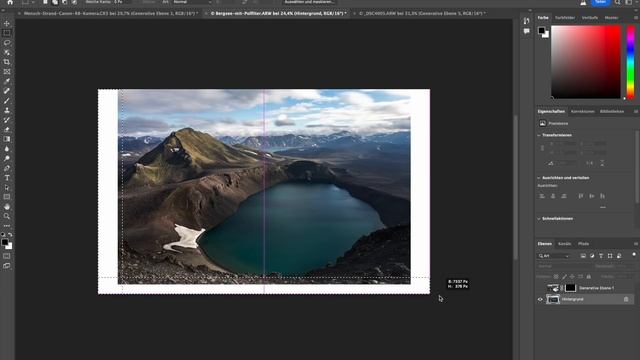The image size is (640, 360).
Task: Collapse the Ausrichten und verteilen section
Action: (539, 178)
